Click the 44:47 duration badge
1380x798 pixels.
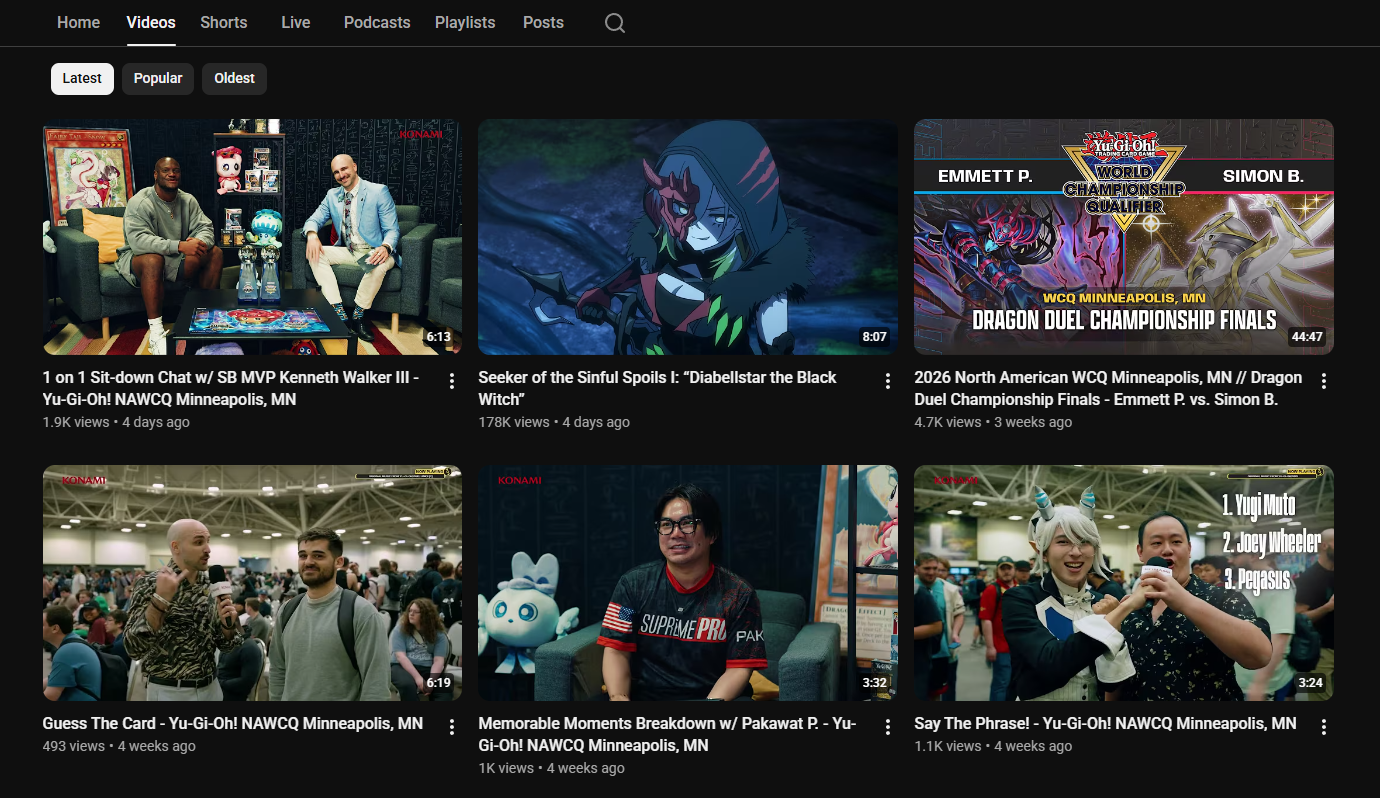[1307, 337]
